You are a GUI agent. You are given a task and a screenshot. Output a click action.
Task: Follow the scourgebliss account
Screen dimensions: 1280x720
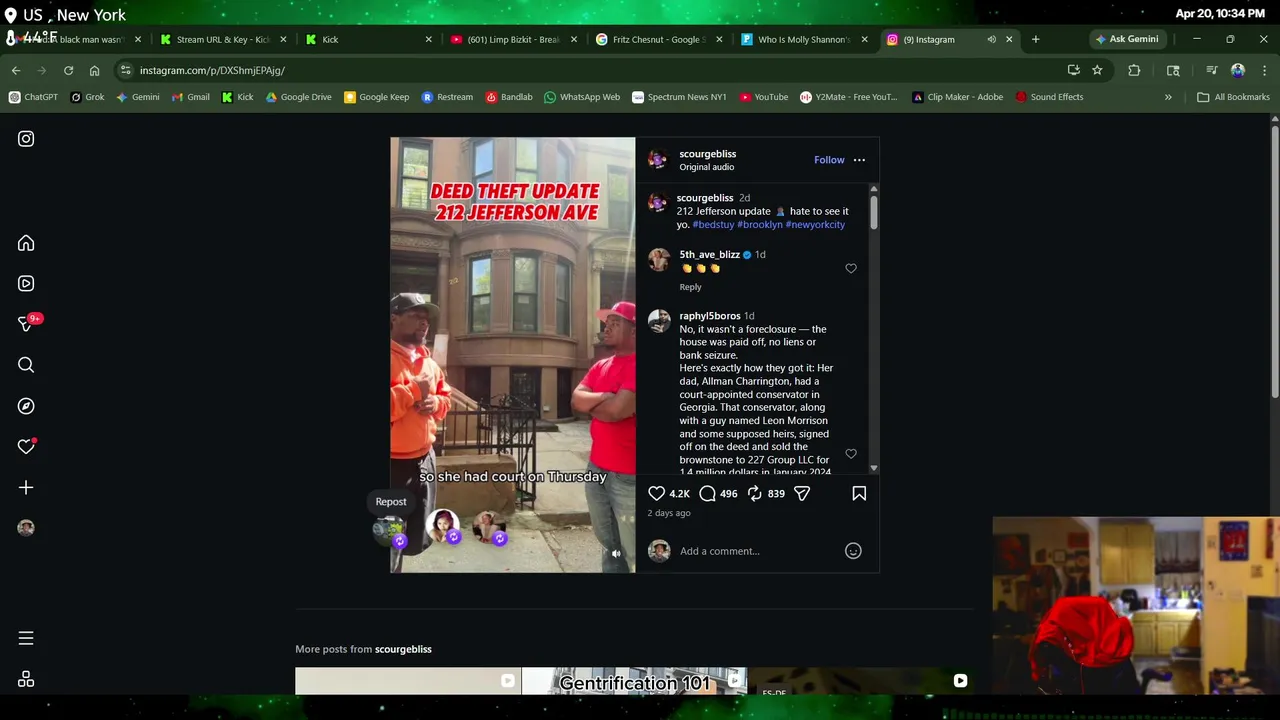[x=829, y=160]
